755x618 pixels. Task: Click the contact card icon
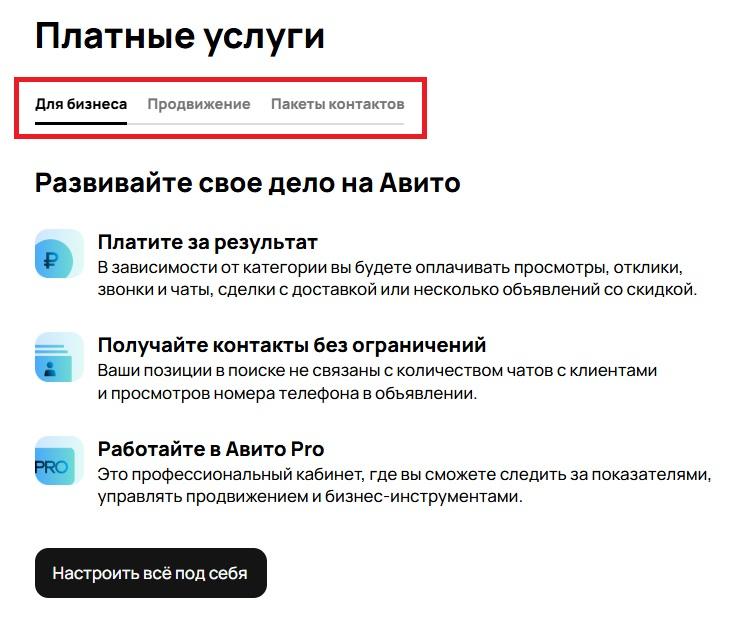pos(59,357)
